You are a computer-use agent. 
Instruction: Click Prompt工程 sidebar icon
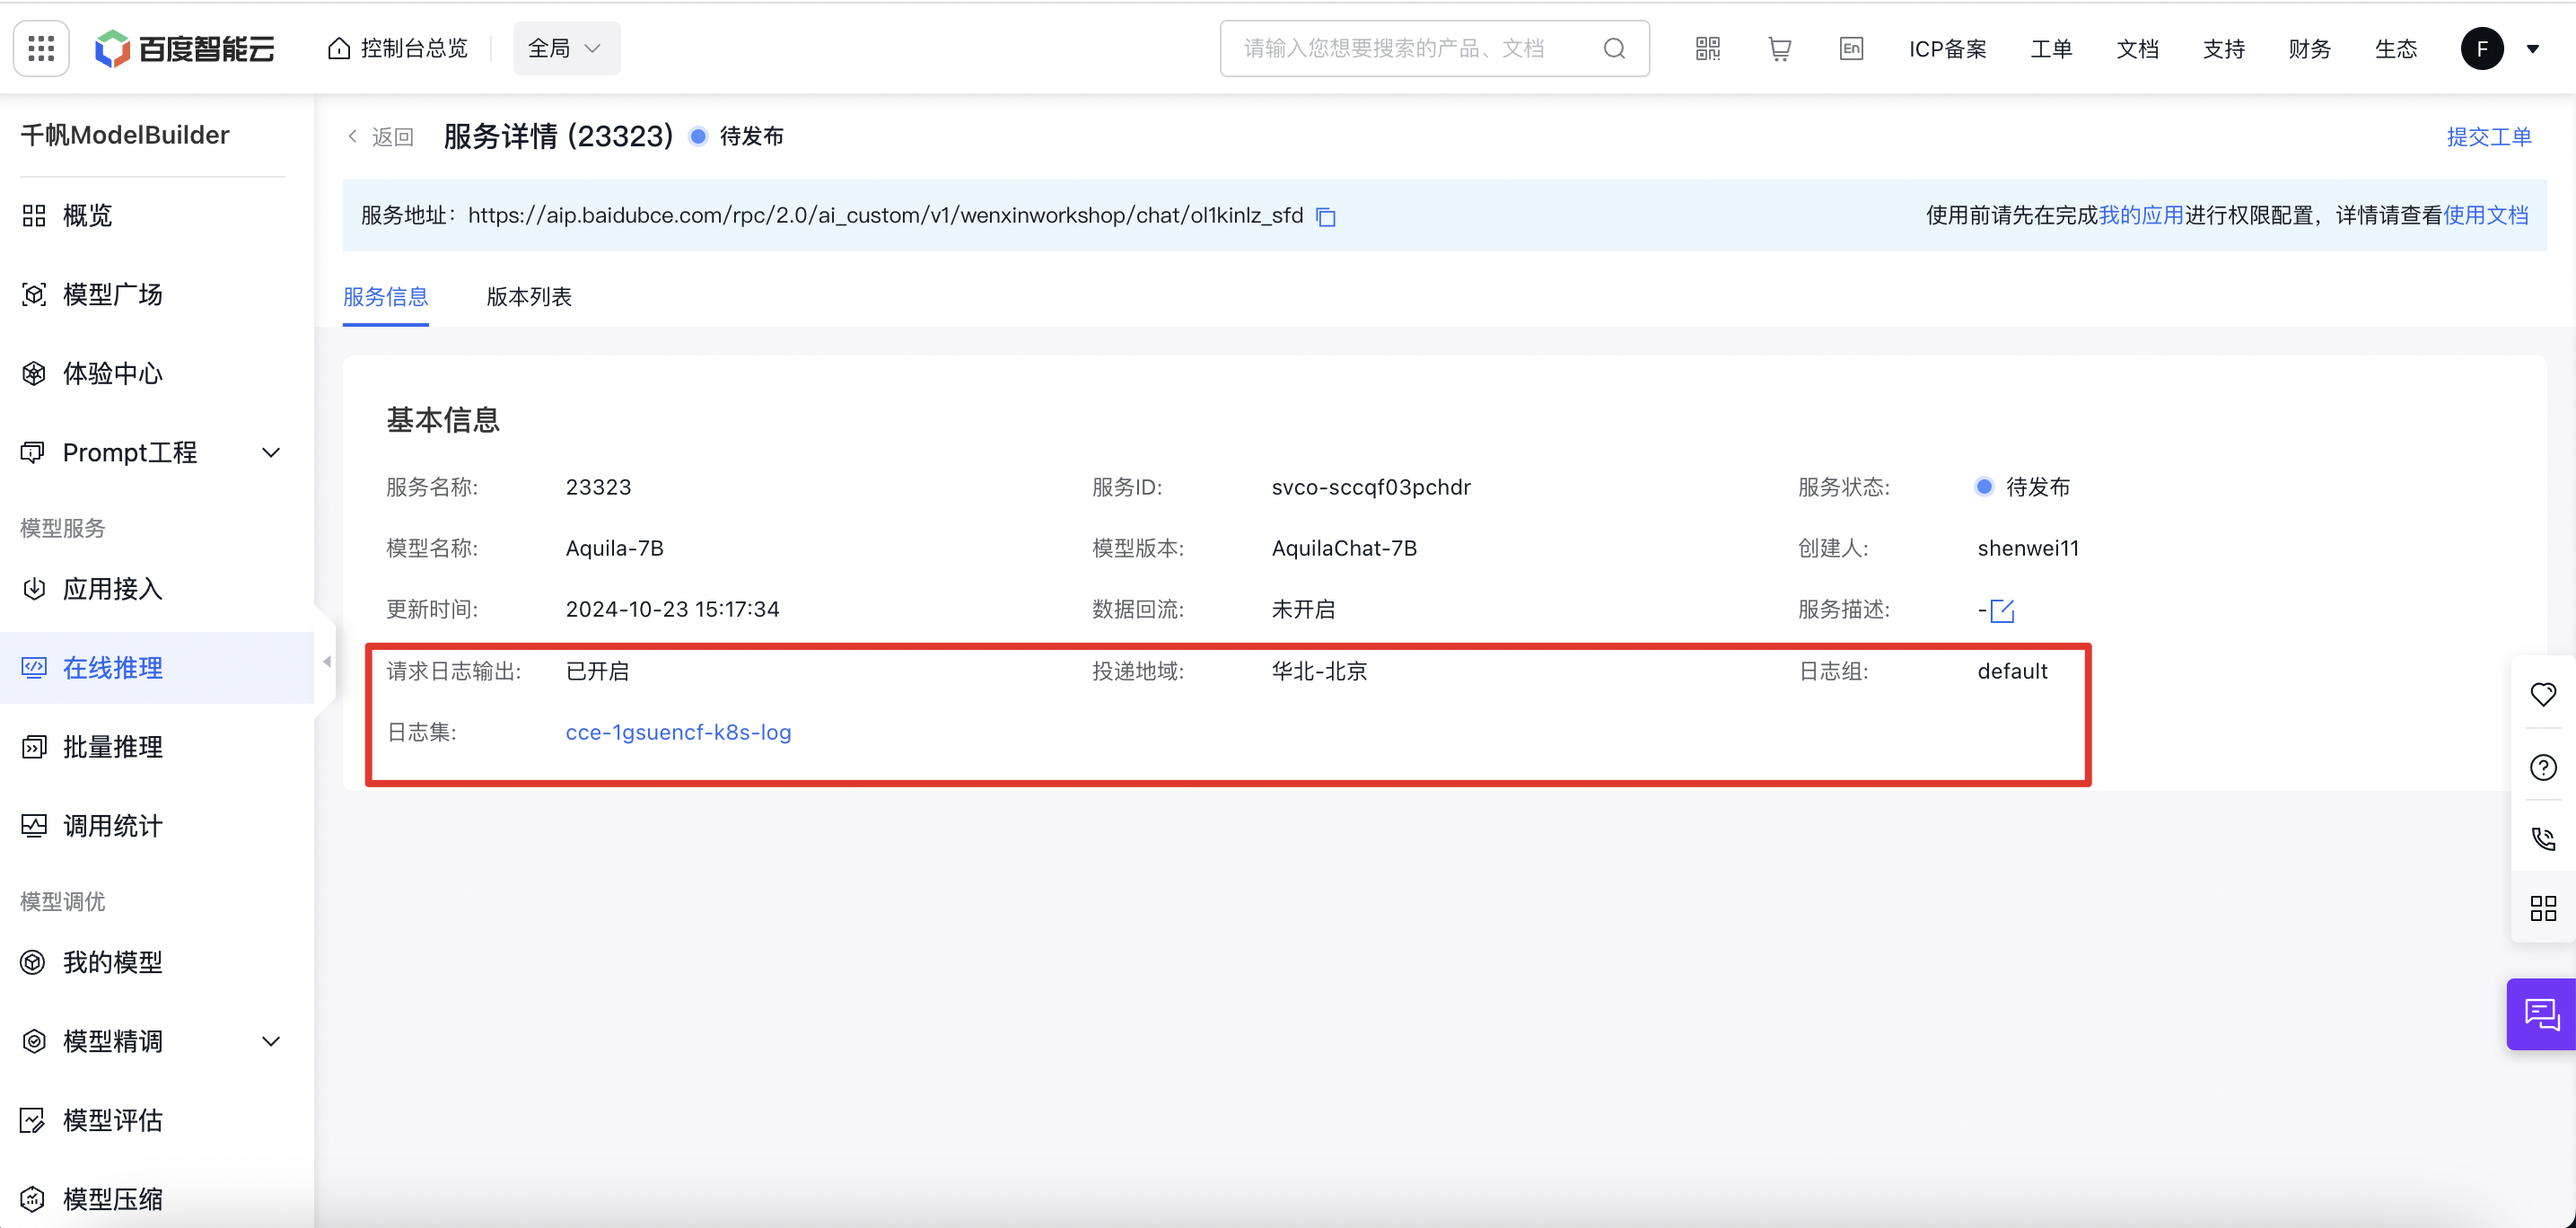point(33,452)
